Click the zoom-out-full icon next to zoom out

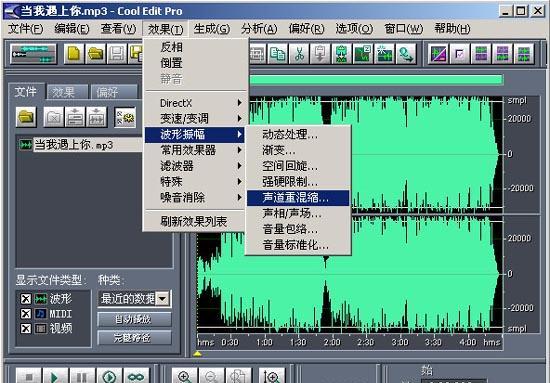239,376
